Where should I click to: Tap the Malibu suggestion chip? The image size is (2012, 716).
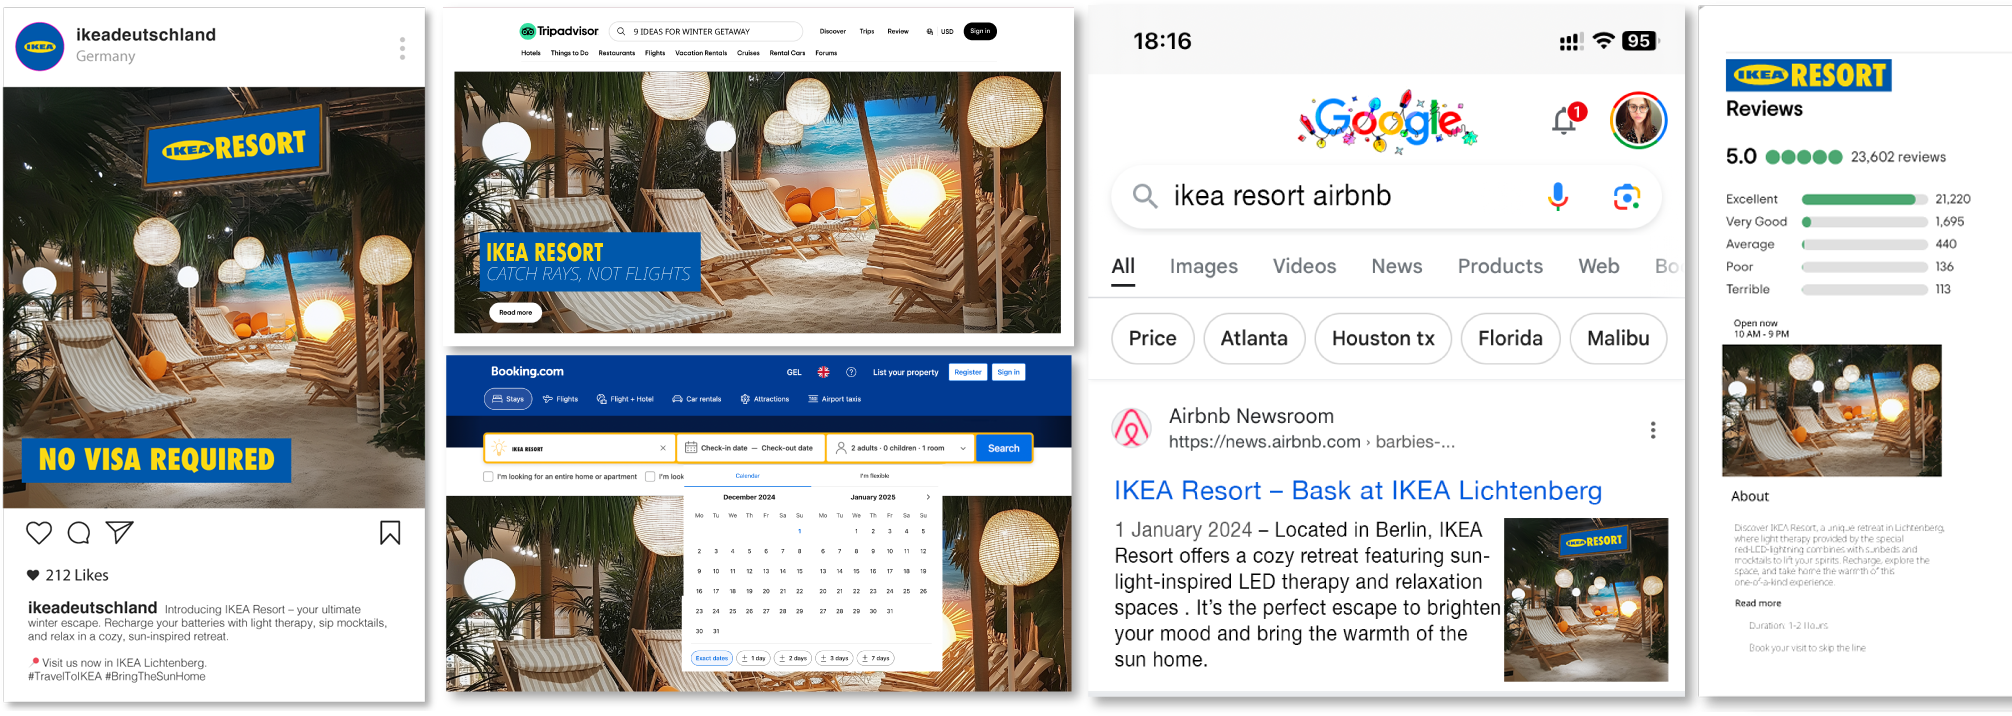coord(1618,339)
